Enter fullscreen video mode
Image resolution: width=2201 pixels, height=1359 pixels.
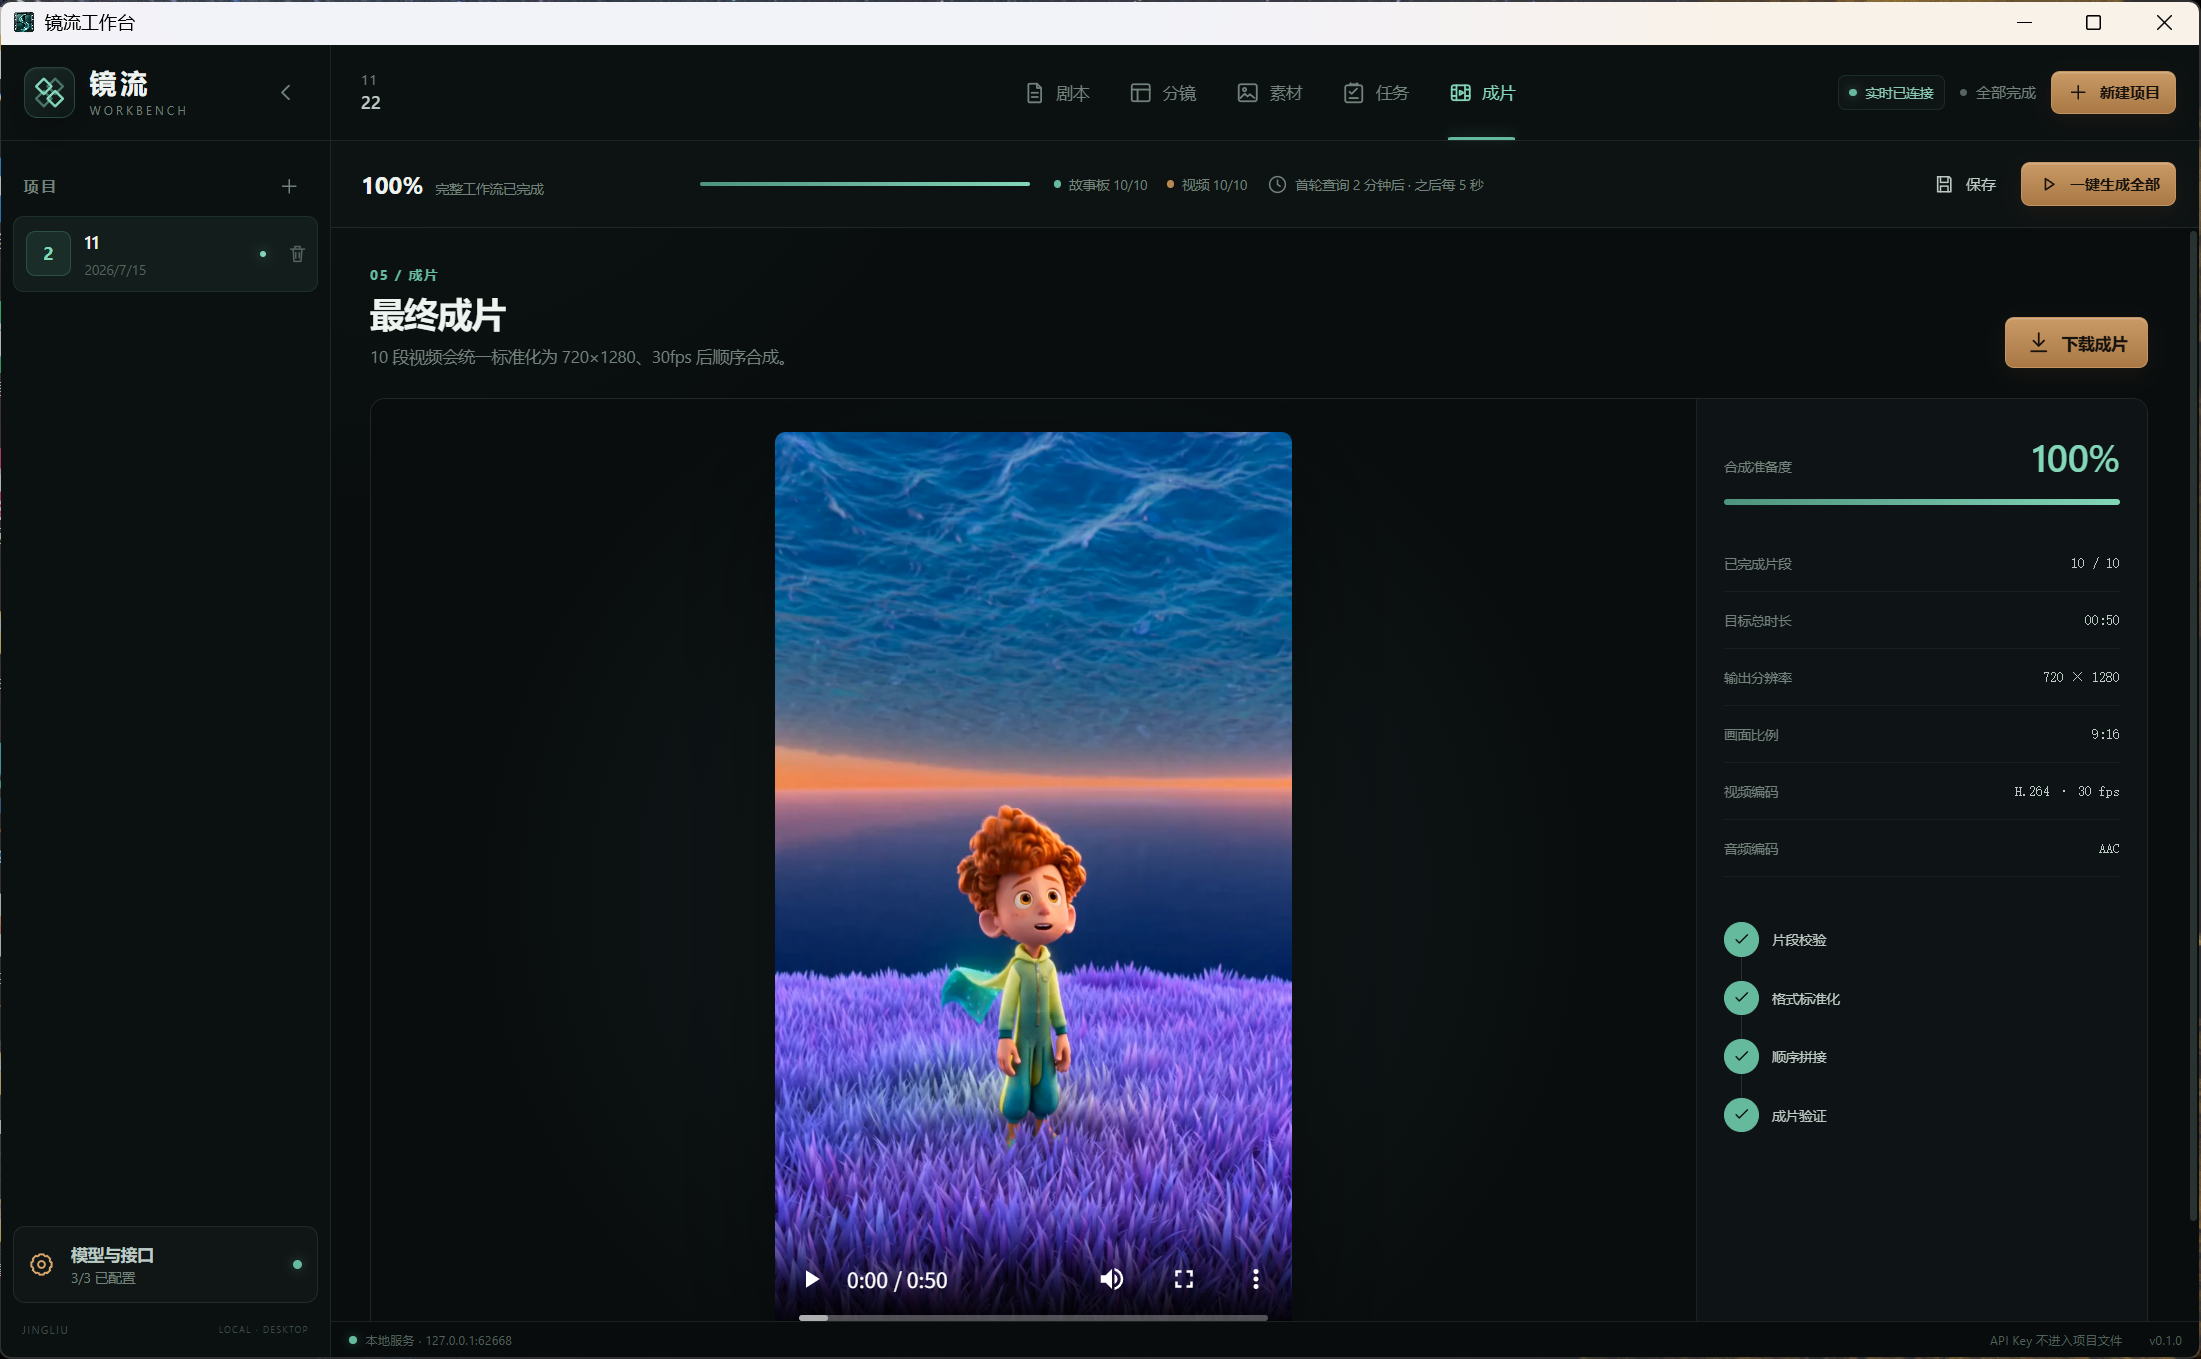[x=1184, y=1280]
